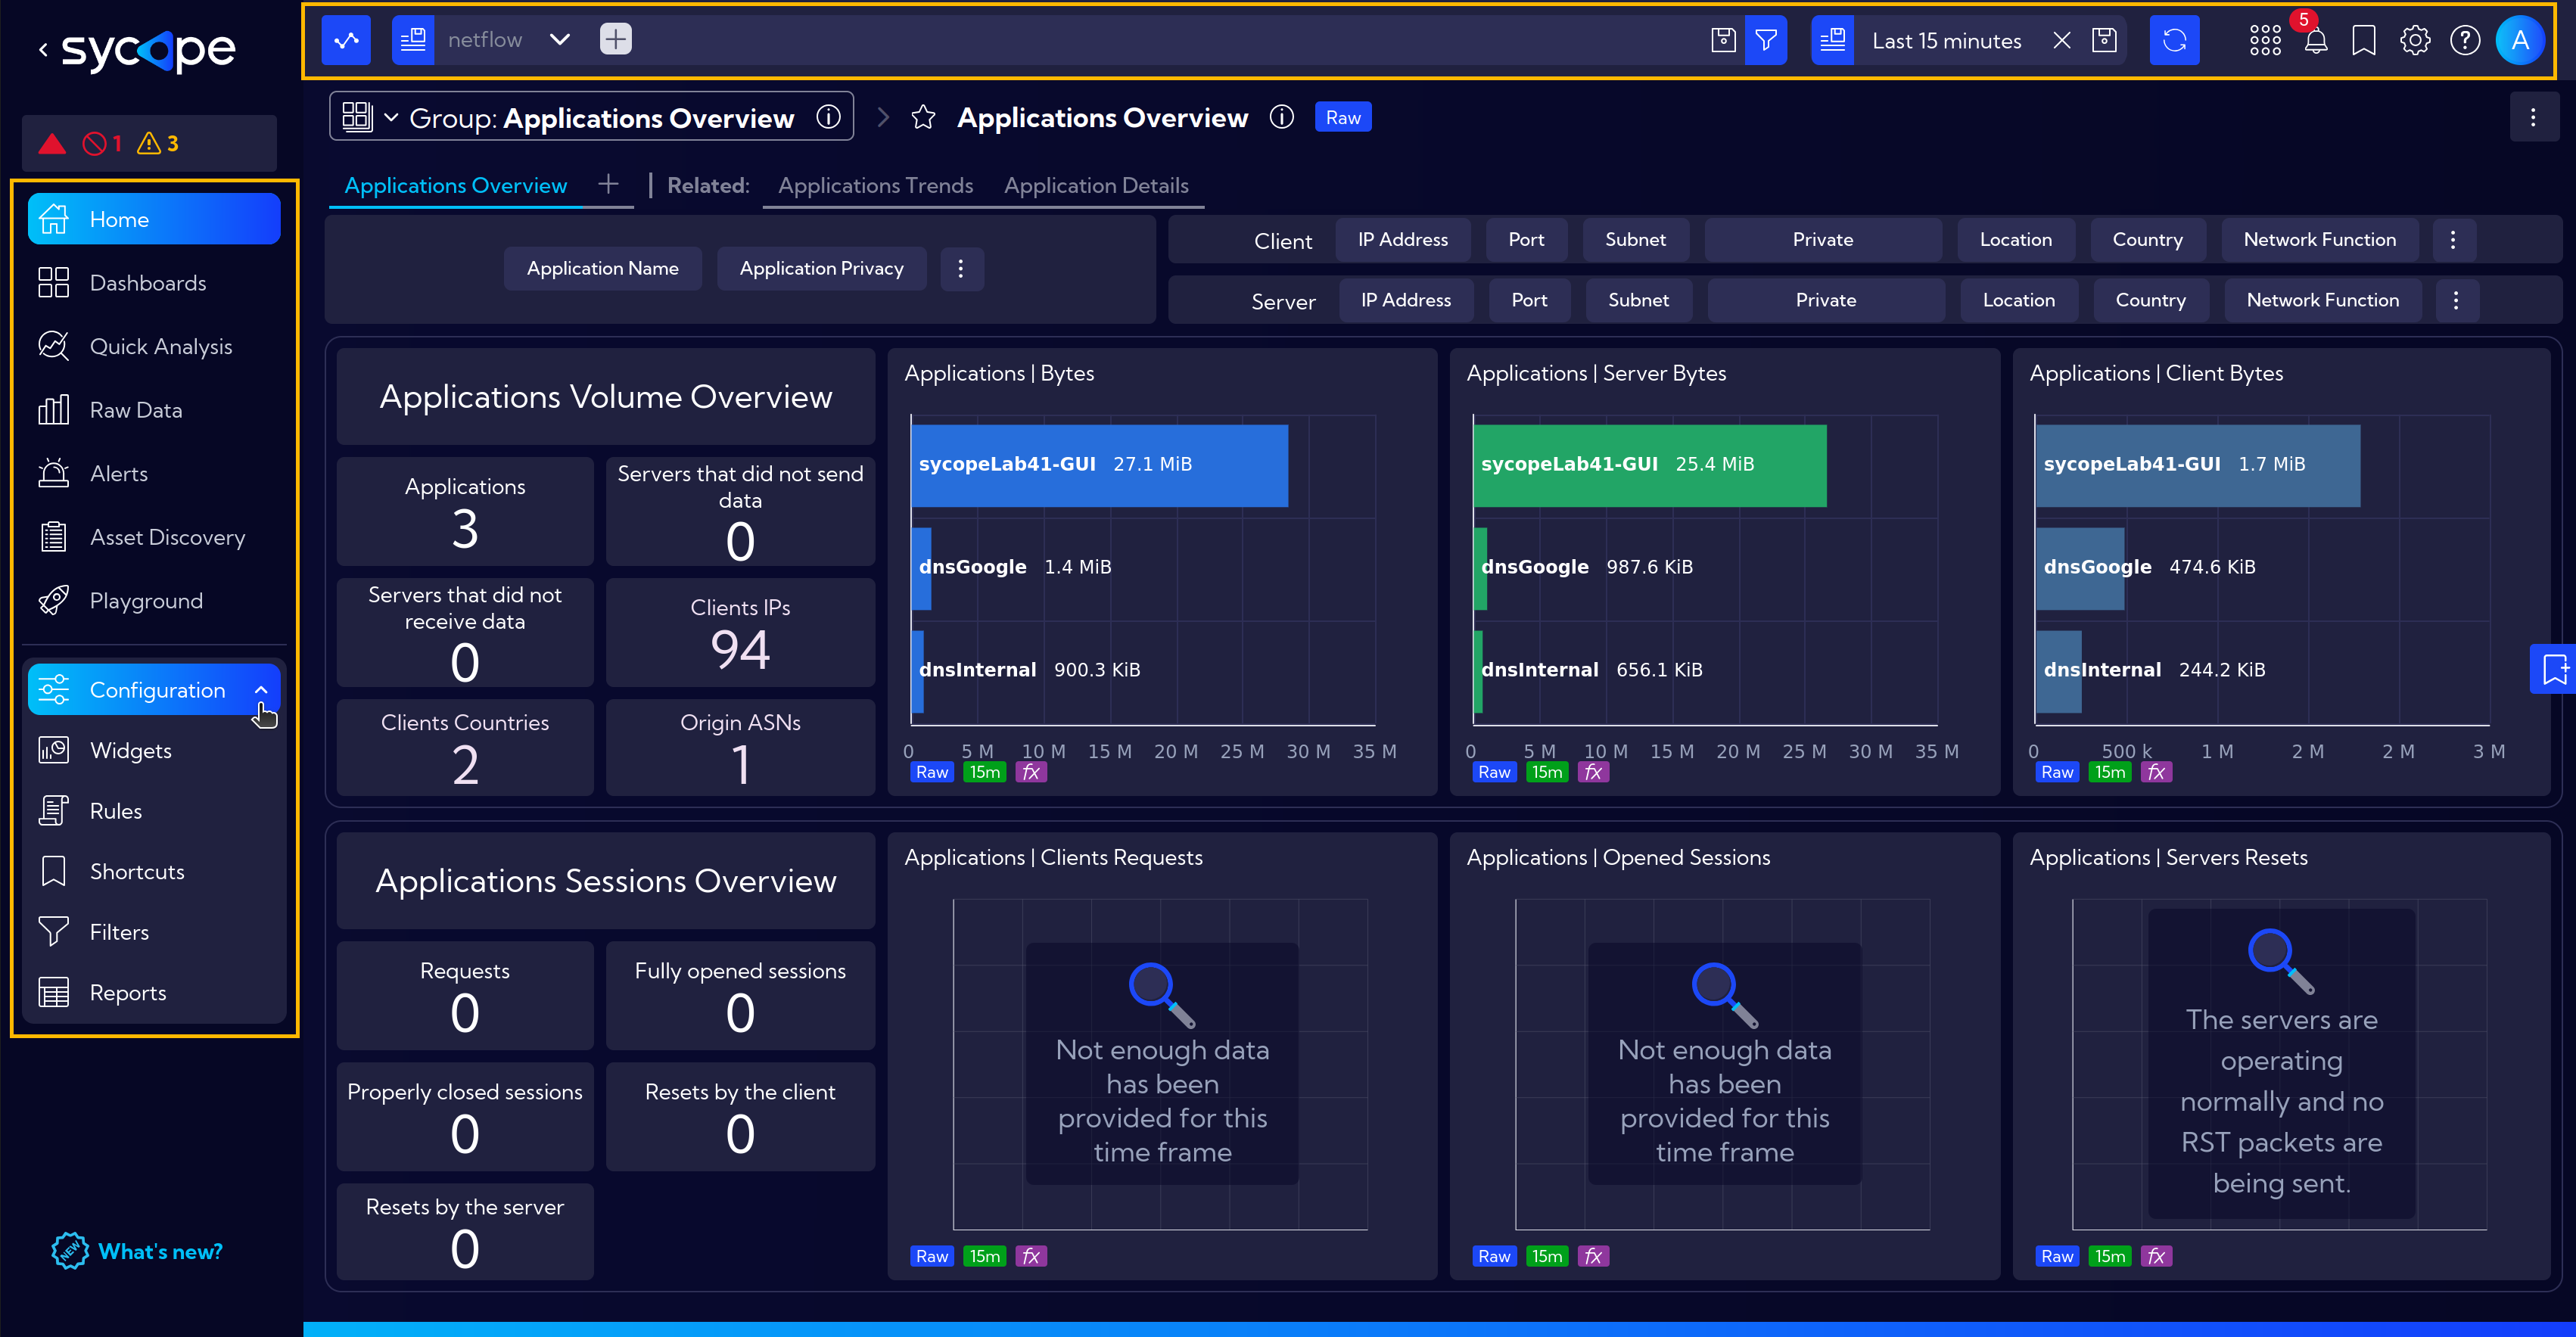Open Playground in sidebar
This screenshot has height=1337, width=2576.
pos(154,600)
